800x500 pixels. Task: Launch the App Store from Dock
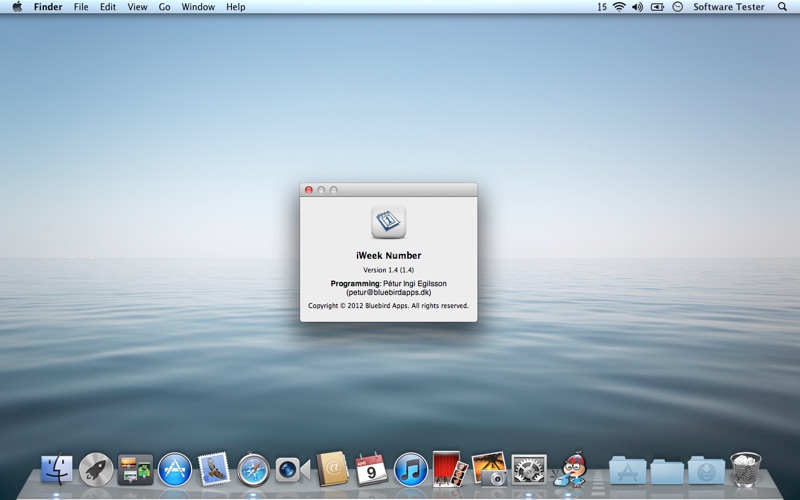174,469
